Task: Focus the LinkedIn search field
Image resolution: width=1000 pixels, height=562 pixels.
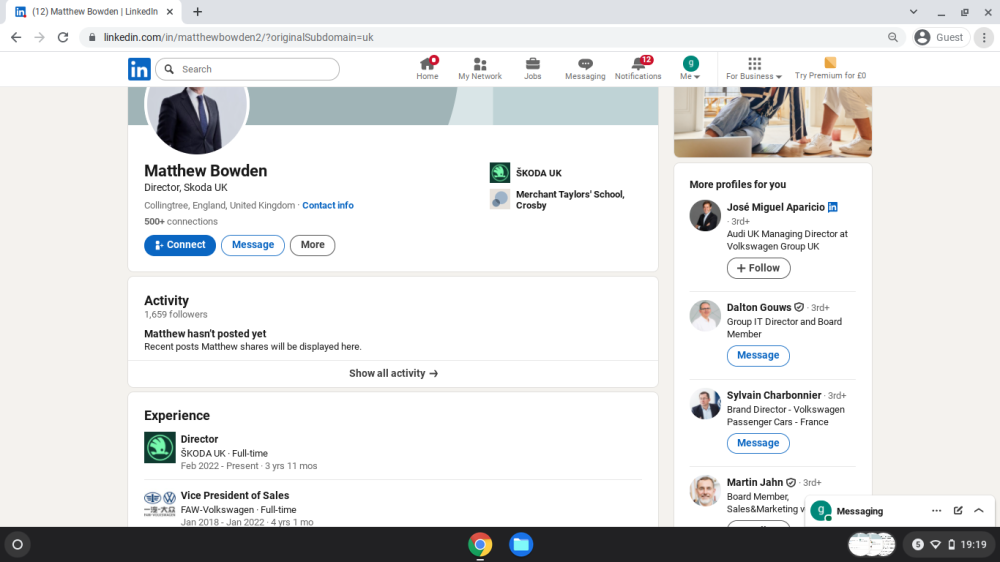Action: tap(247, 69)
